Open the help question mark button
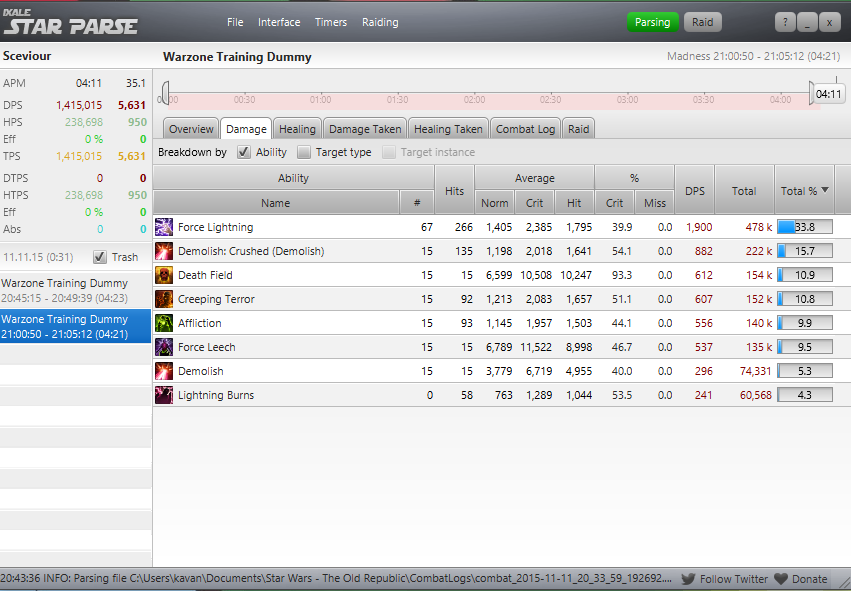This screenshot has height=591, width=851. (785, 22)
